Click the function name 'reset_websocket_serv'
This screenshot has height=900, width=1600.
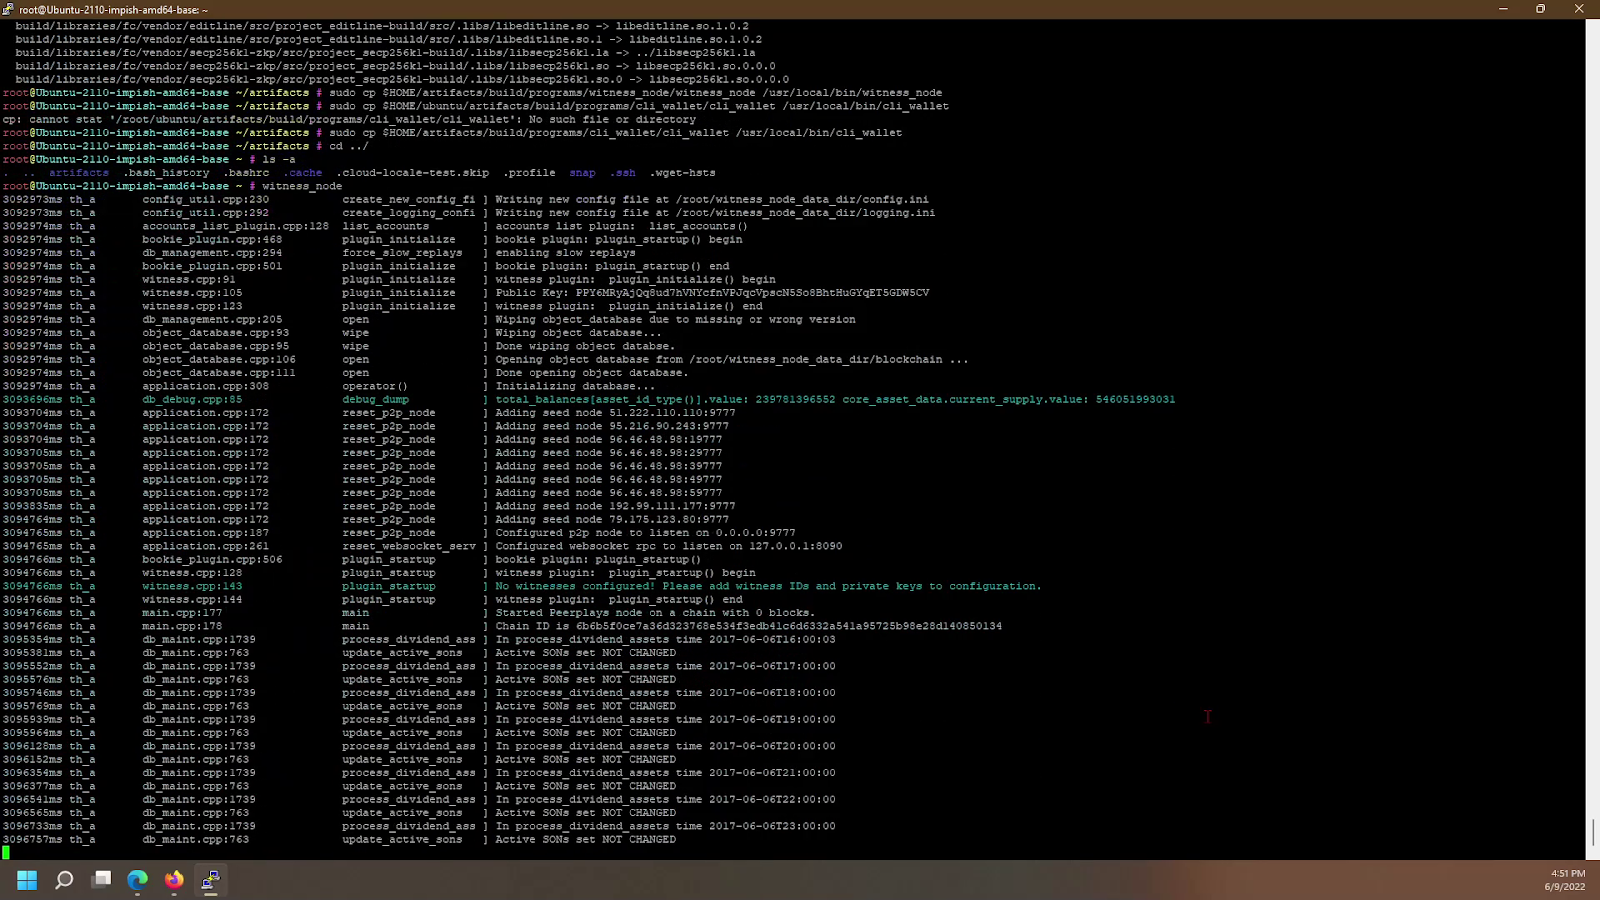click(x=409, y=546)
